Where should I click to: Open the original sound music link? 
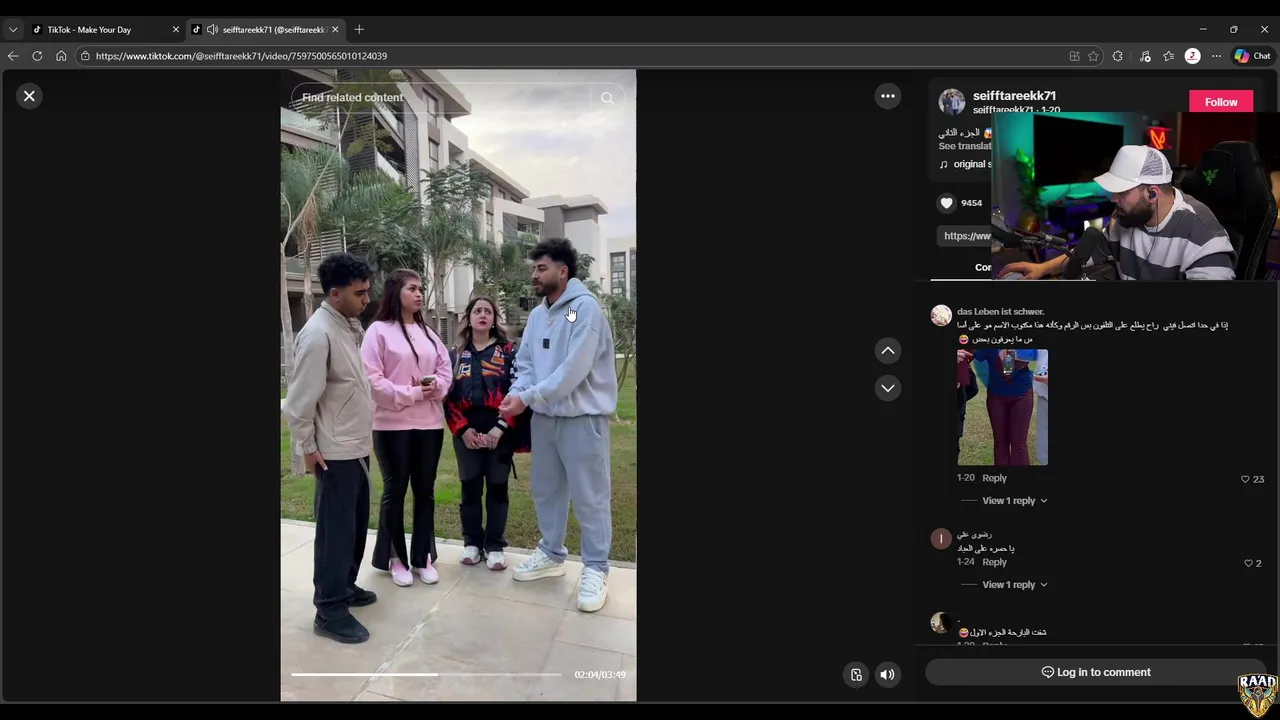[x=966, y=164]
